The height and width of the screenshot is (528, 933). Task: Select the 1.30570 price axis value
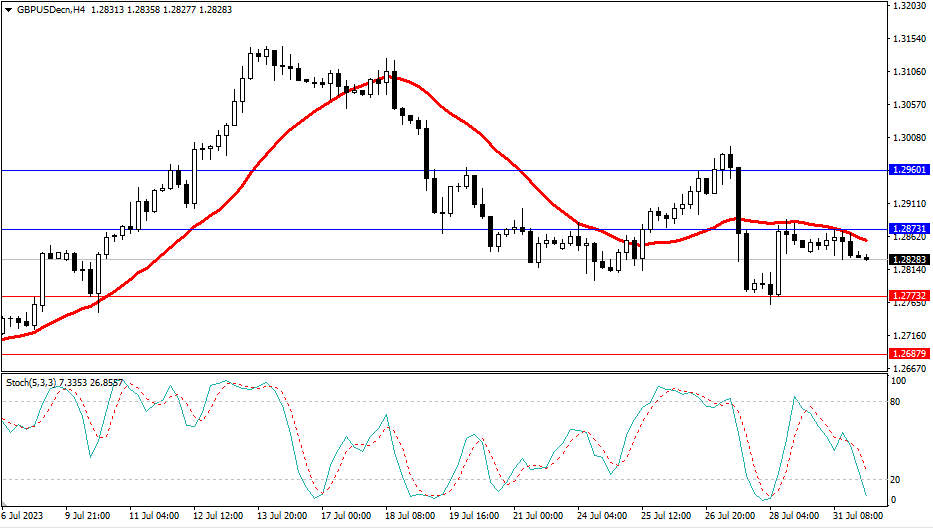908,104
